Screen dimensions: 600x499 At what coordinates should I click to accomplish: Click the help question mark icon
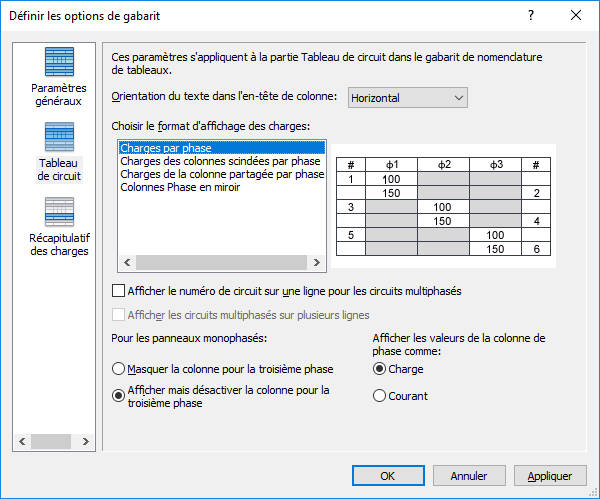(x=530, y=15)
